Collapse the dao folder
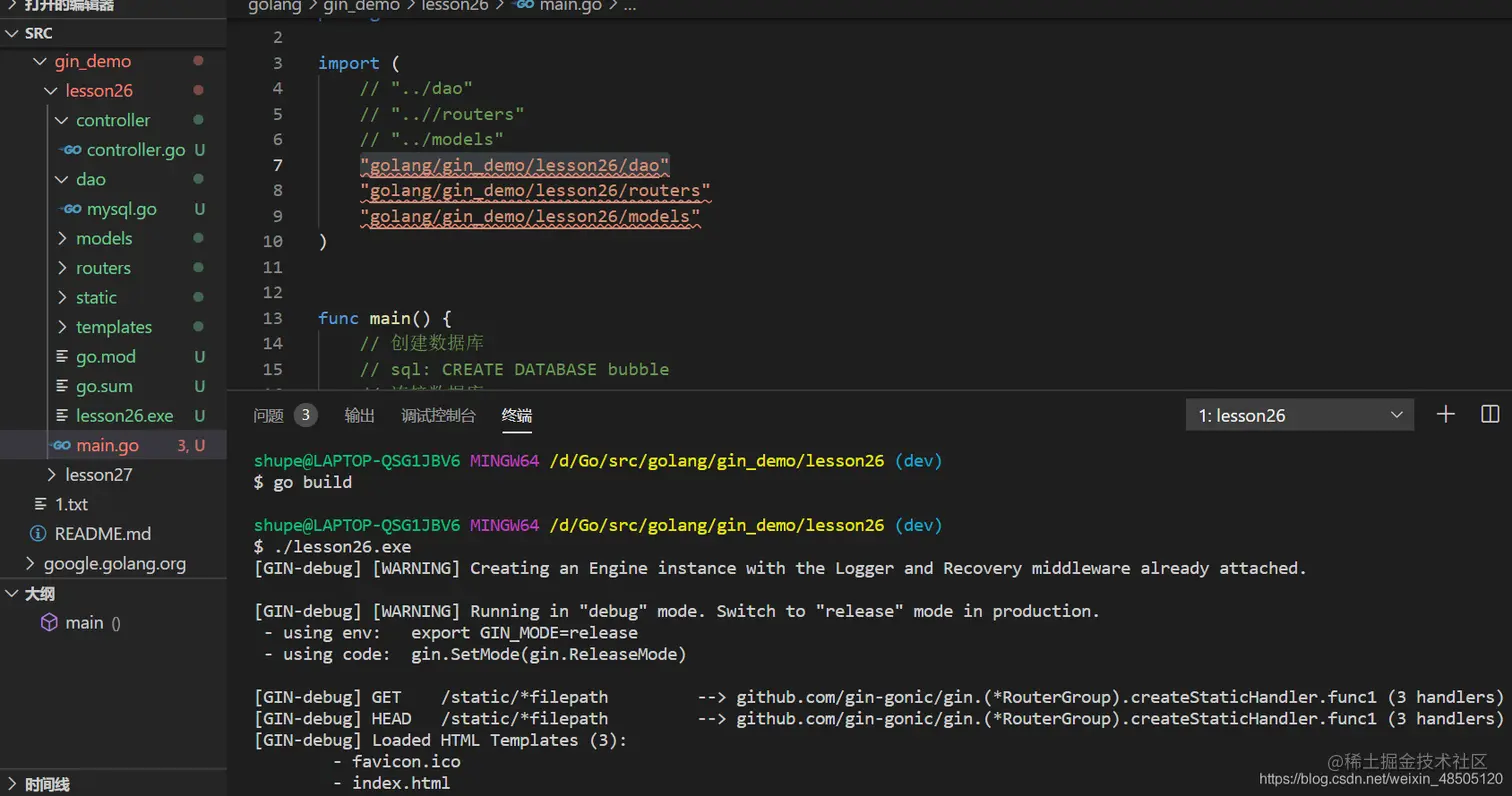Viewport: 1512px width, 796px height. [x=62, y=180]
